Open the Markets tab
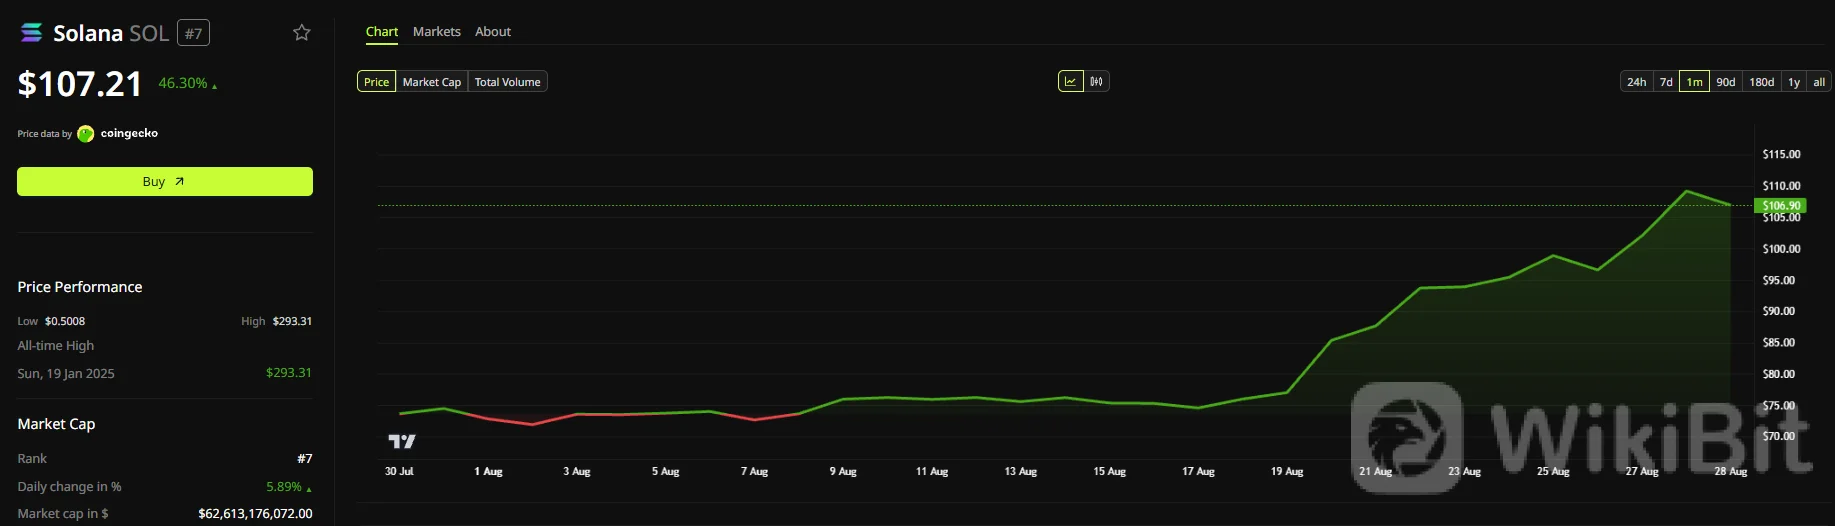The height and width of the screenshot is (526, 1835). 437,32
